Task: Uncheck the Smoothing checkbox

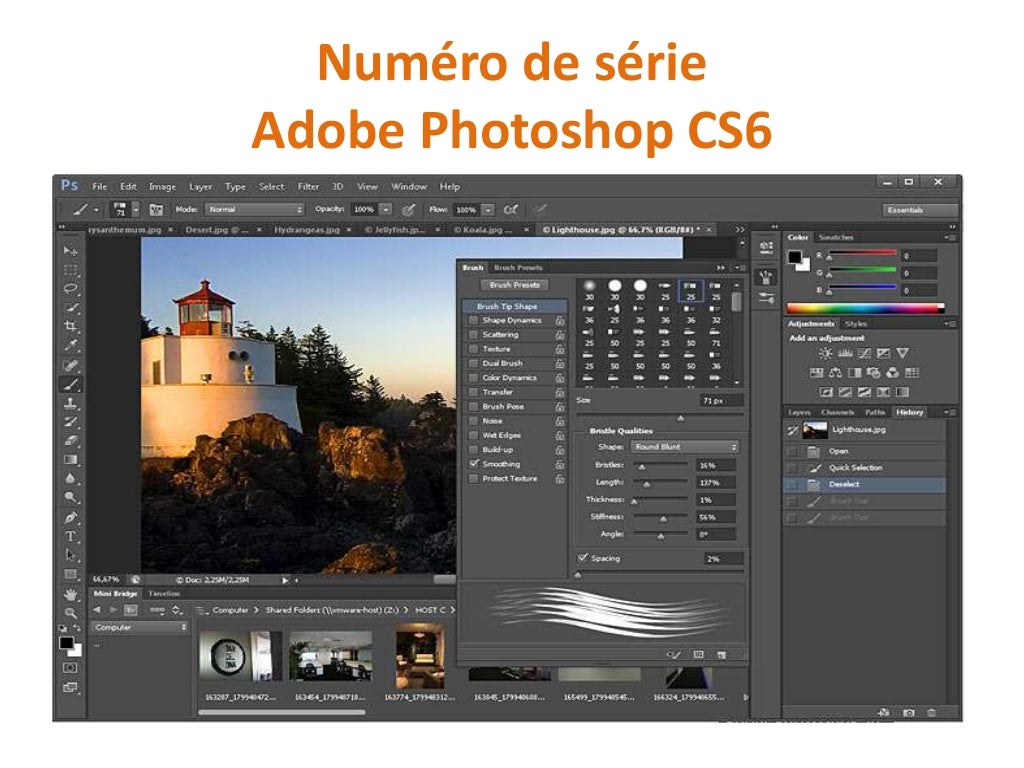Action: [473, 464]
